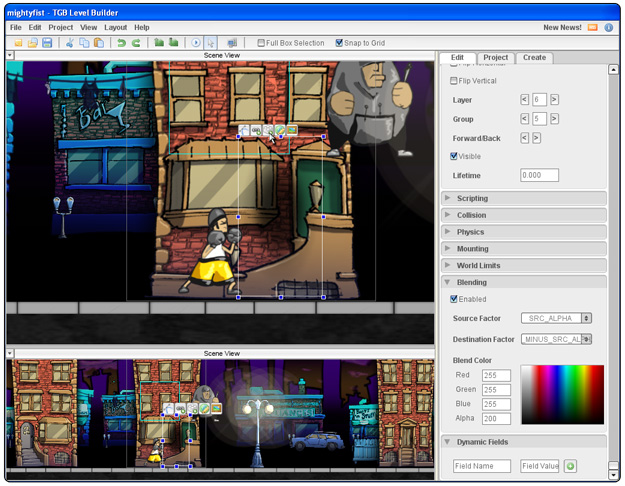Screen dimensions: 625x486
Task: Click the New project toolbar icon
Action: (18, 43)
